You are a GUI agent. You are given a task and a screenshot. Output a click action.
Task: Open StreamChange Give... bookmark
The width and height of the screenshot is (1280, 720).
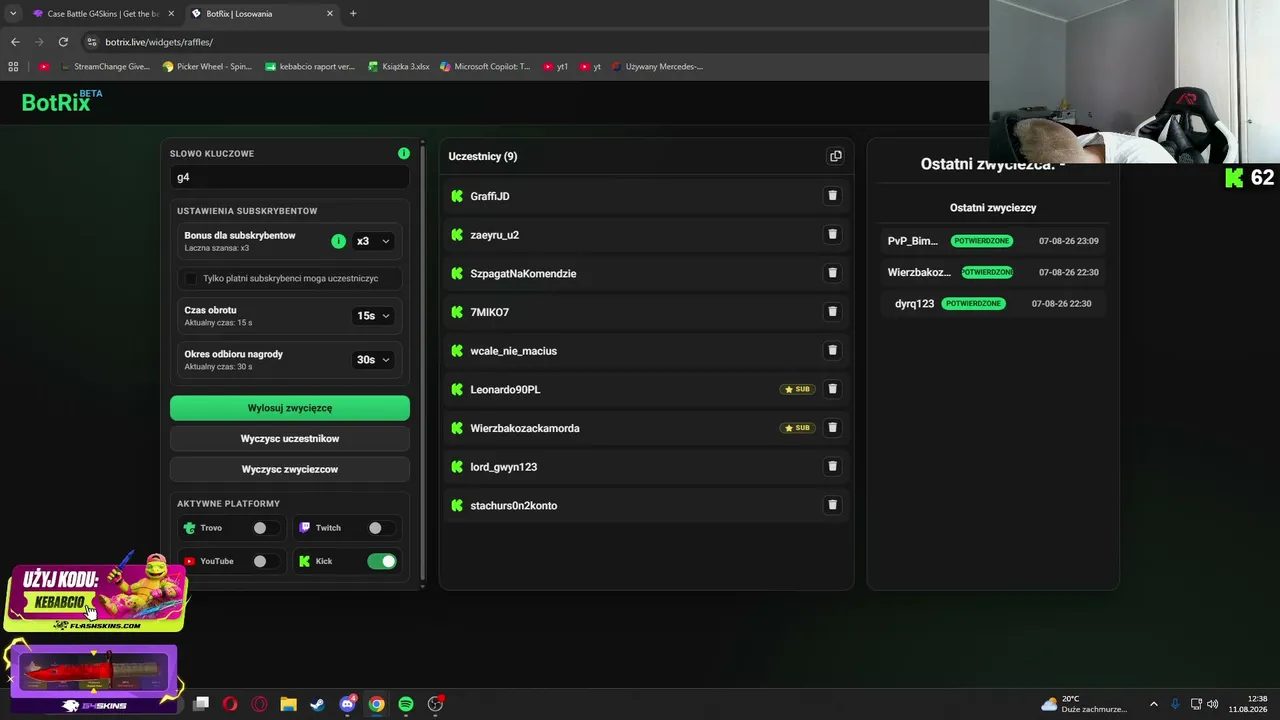point(104,67)
